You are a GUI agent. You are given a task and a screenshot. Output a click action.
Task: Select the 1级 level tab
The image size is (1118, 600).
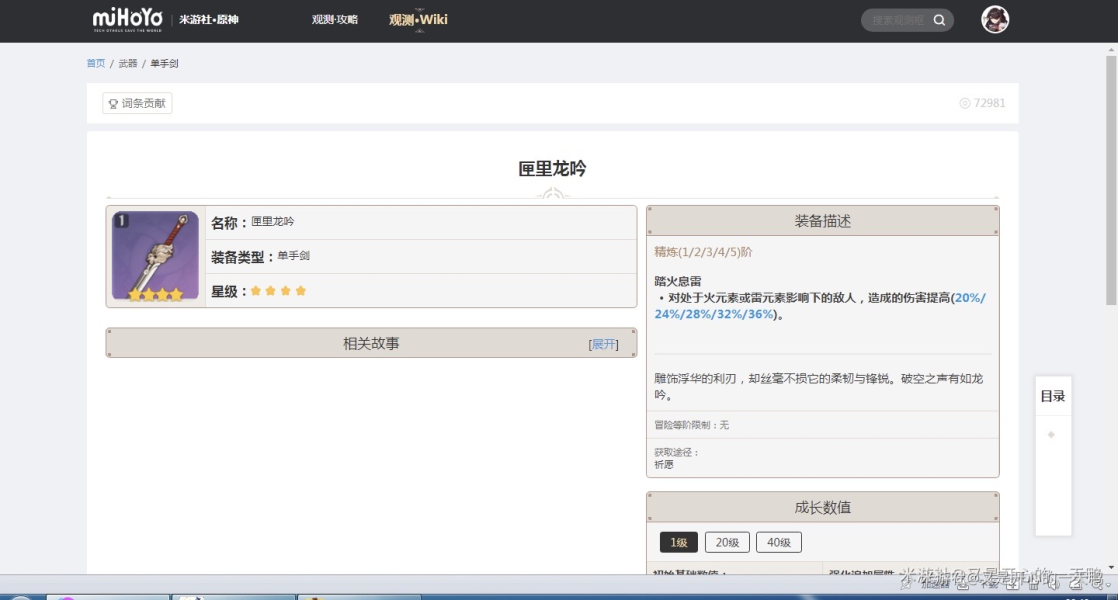(x=678, y=542)
